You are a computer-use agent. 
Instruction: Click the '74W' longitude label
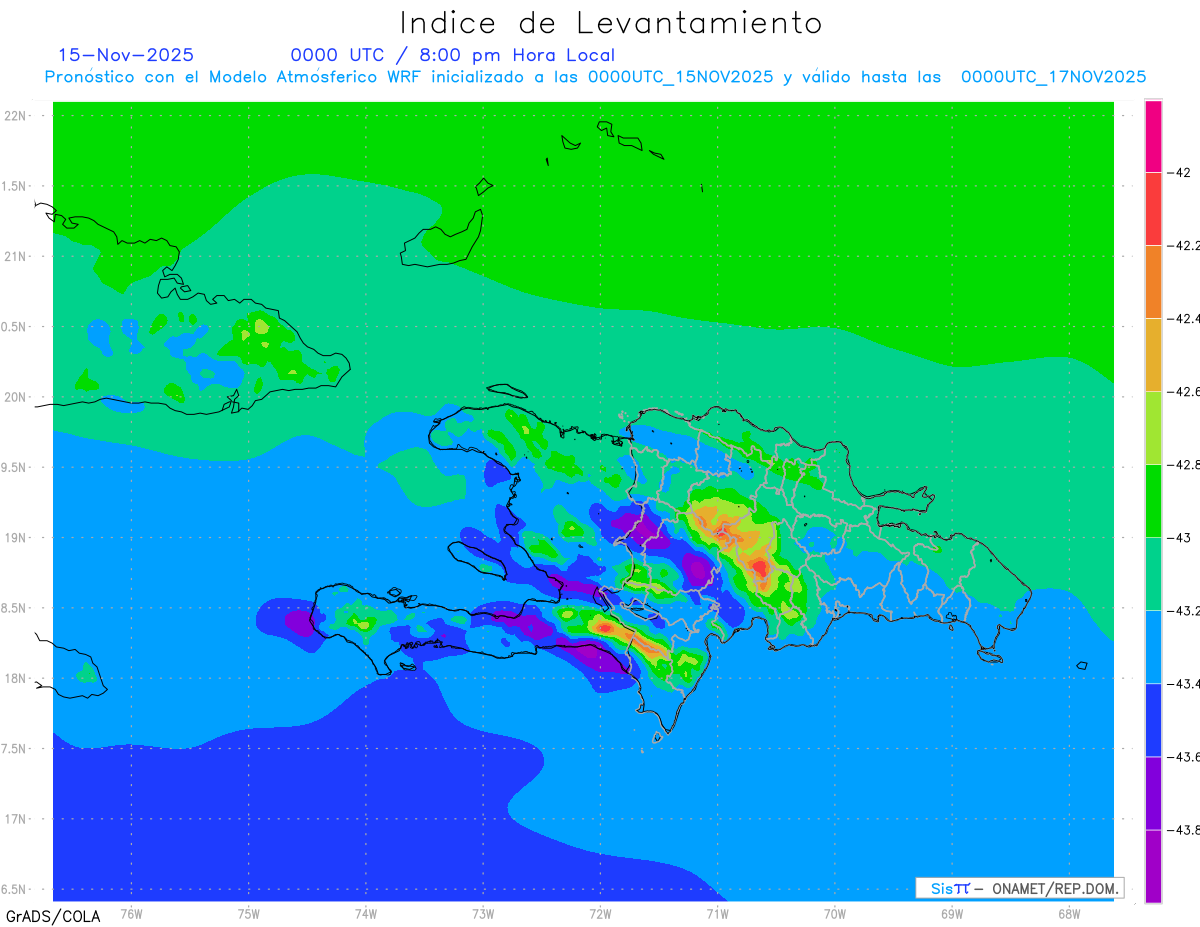click(366, 914)
